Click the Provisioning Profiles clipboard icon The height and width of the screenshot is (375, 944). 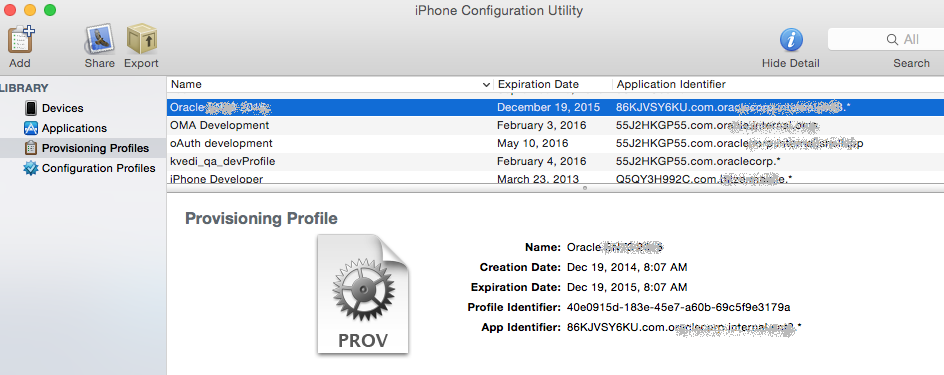tap(31, 148)
